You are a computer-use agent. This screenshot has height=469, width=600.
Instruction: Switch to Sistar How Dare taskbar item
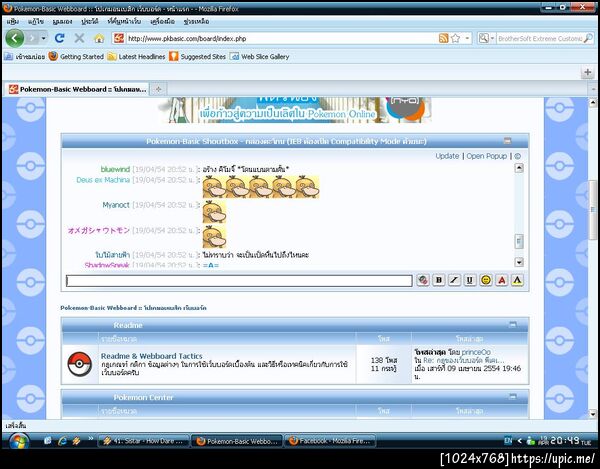point(144,441)
